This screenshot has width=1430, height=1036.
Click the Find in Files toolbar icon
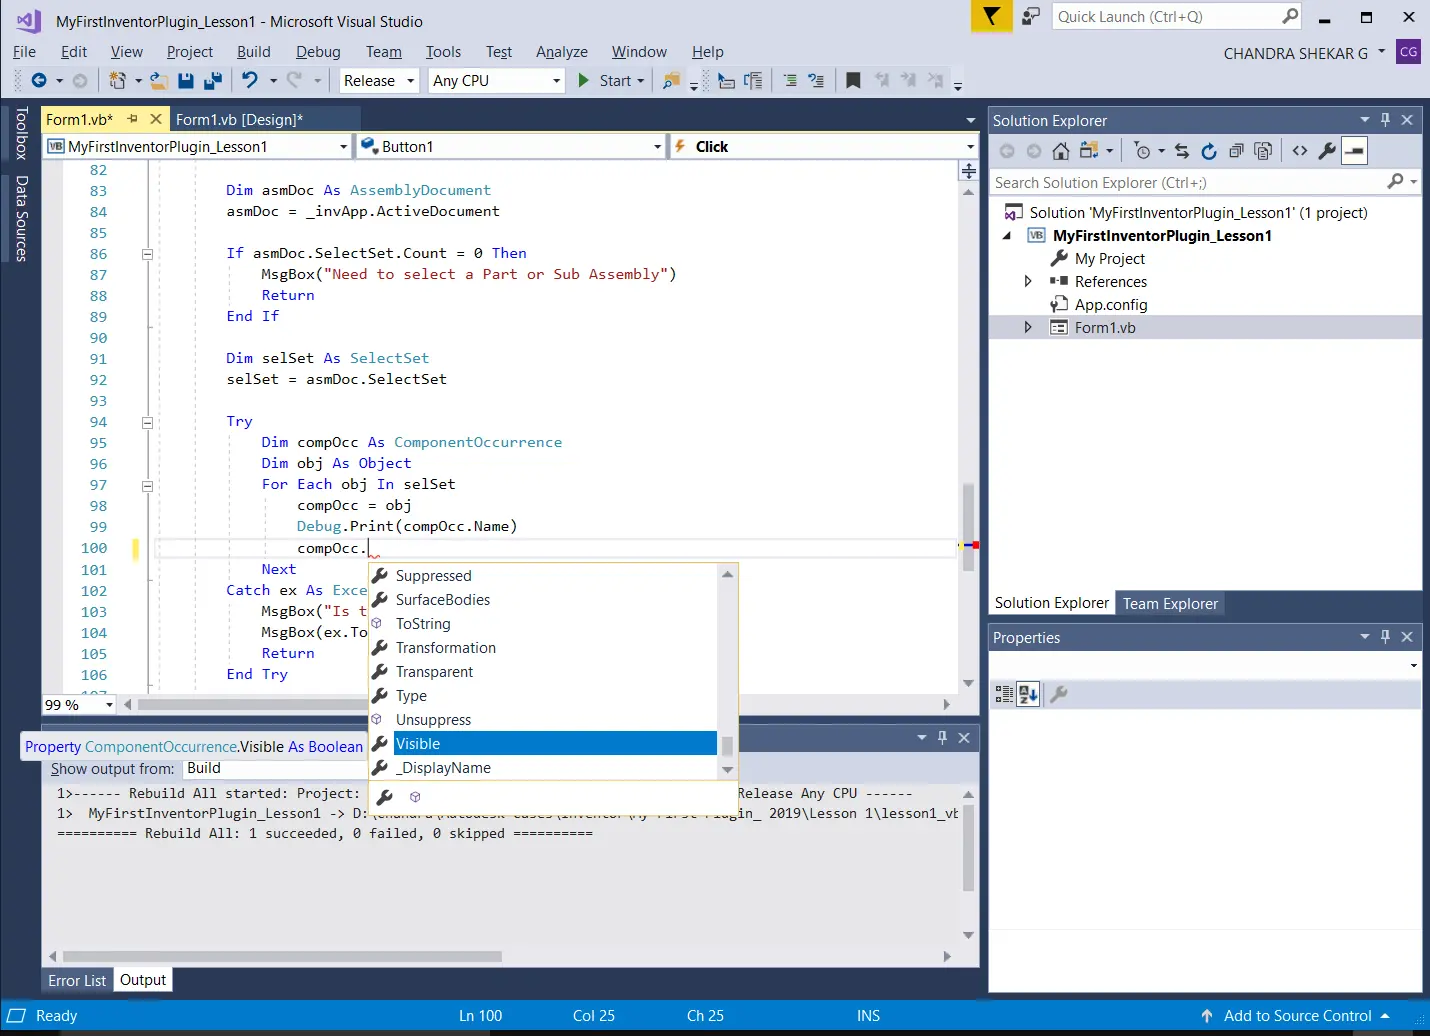point(672,81)
